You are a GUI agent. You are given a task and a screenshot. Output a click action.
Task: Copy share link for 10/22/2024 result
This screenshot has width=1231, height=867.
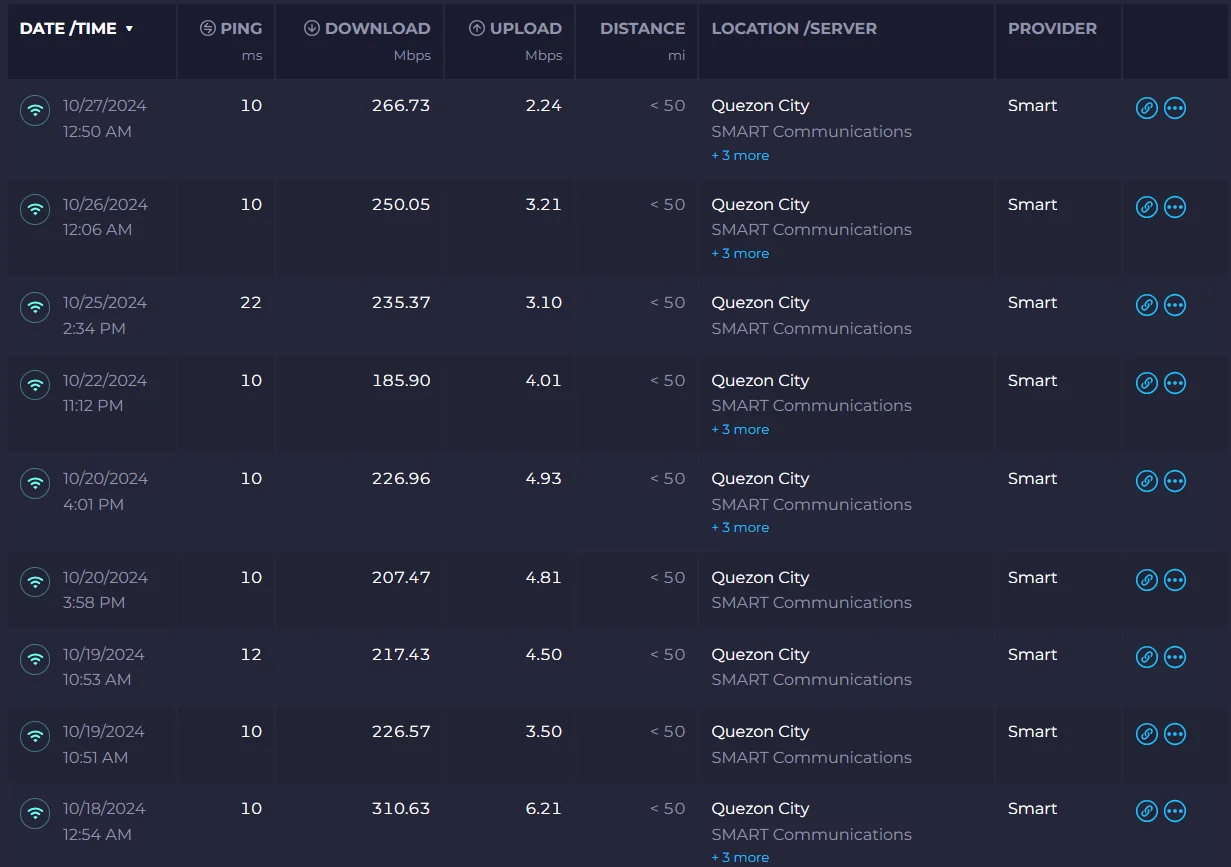point(1147,383)
